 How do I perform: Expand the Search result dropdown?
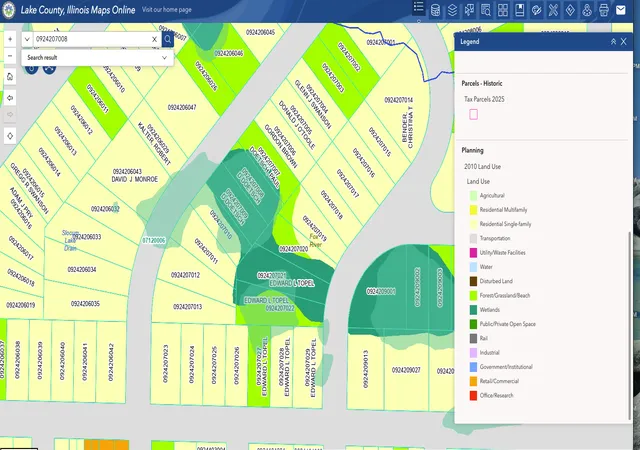(164, 58)
